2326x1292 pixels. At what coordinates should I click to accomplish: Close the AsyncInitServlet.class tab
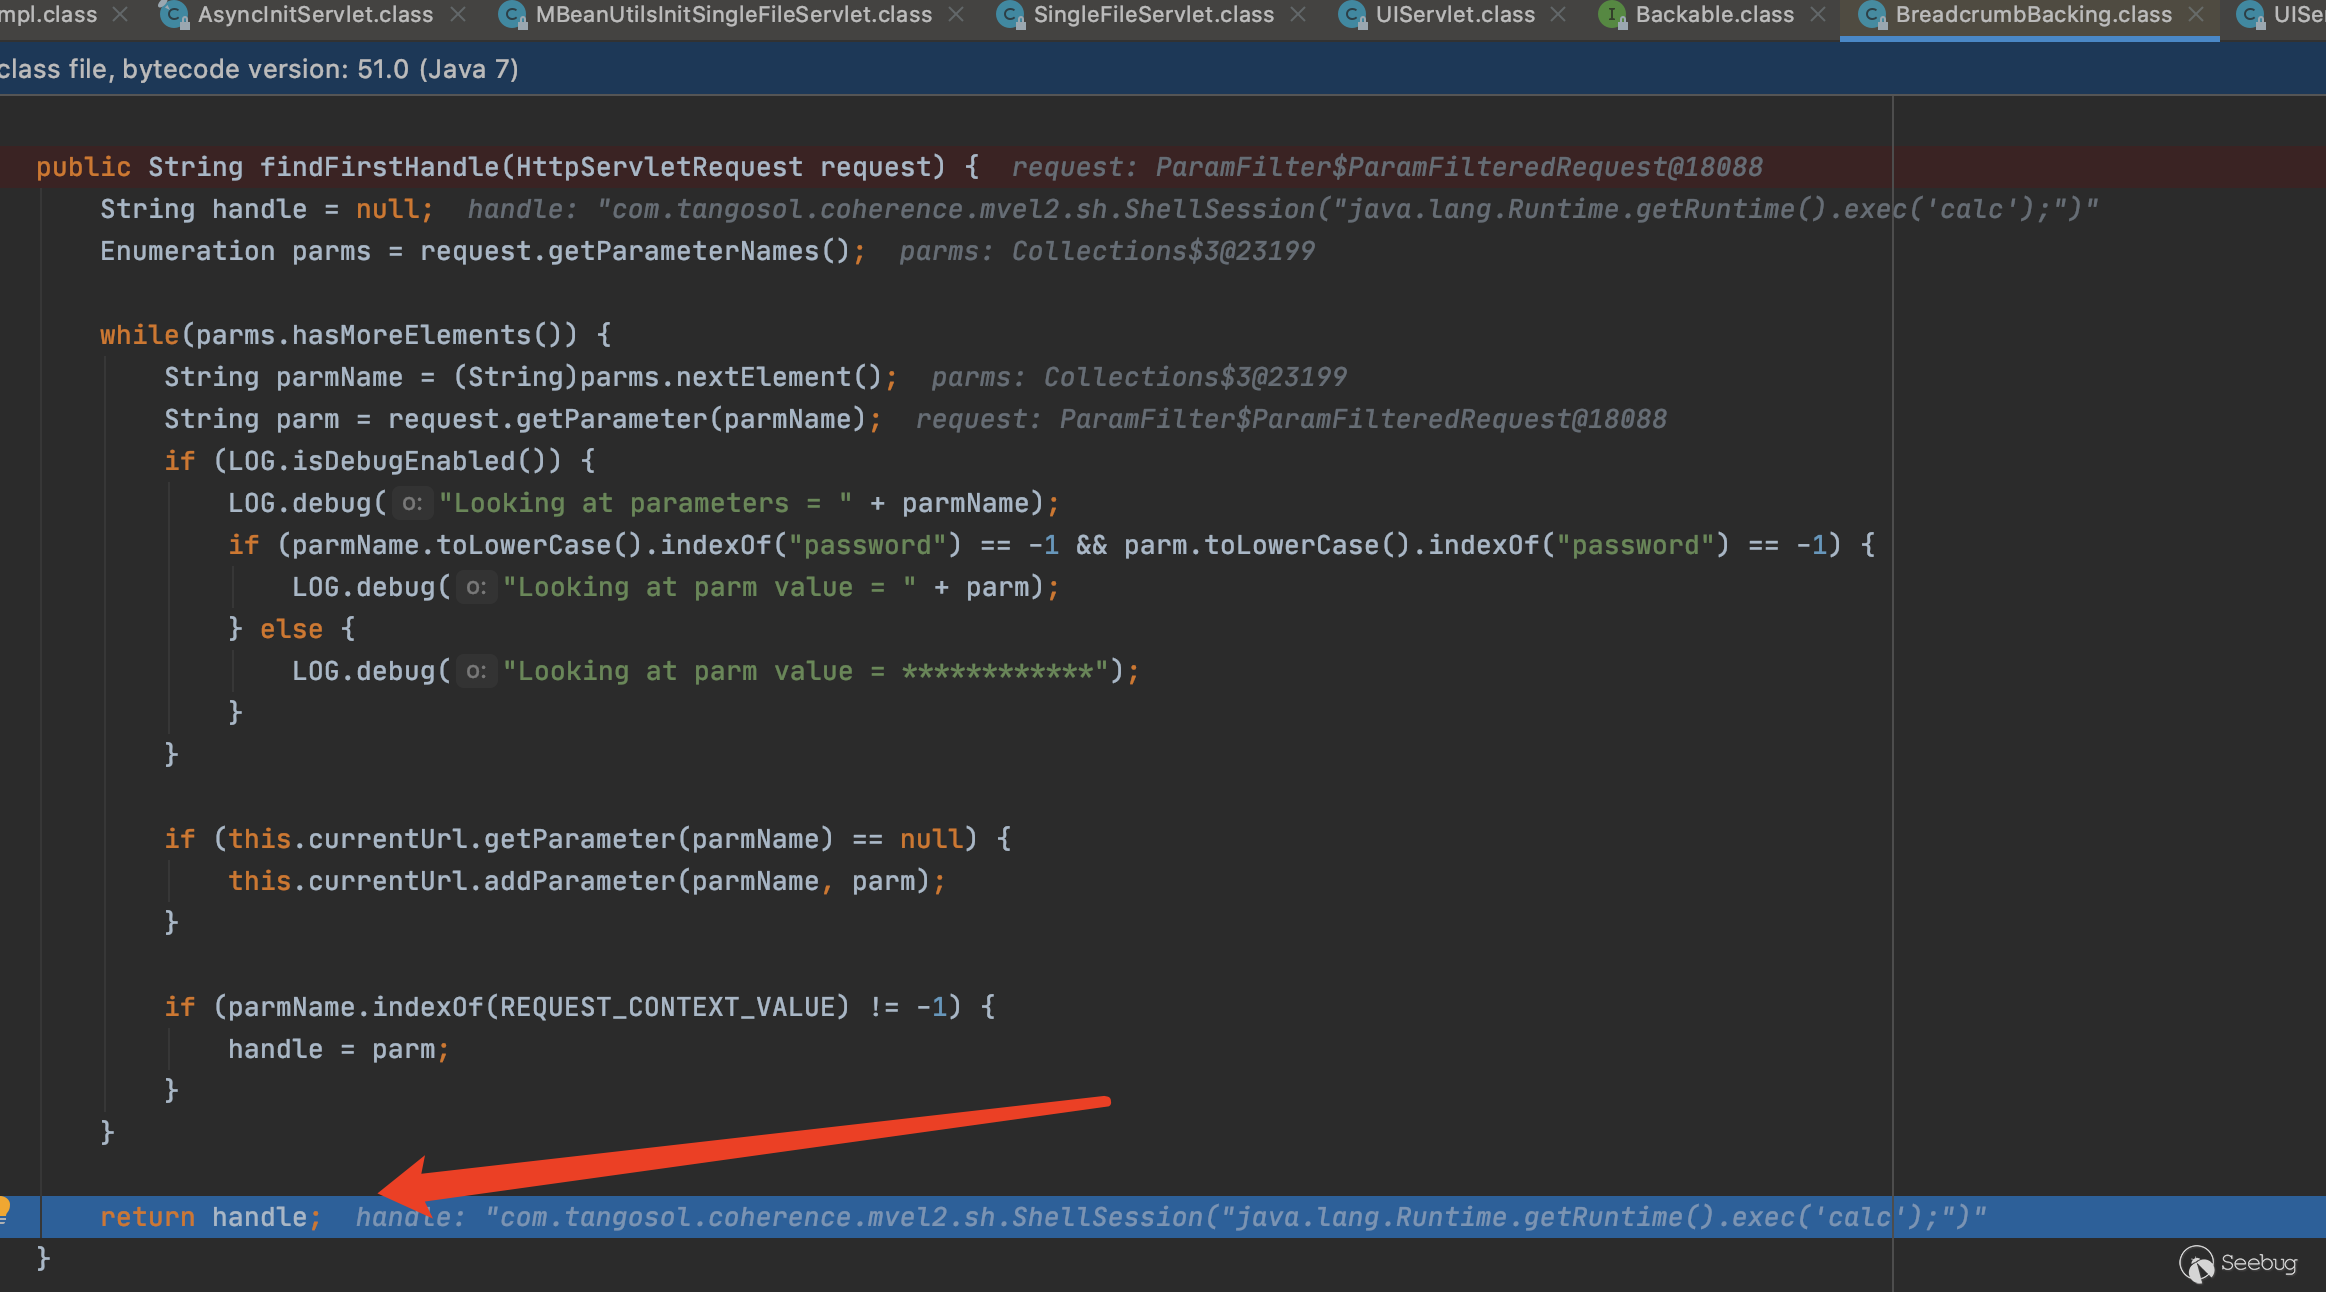click(x=458, y=15)
